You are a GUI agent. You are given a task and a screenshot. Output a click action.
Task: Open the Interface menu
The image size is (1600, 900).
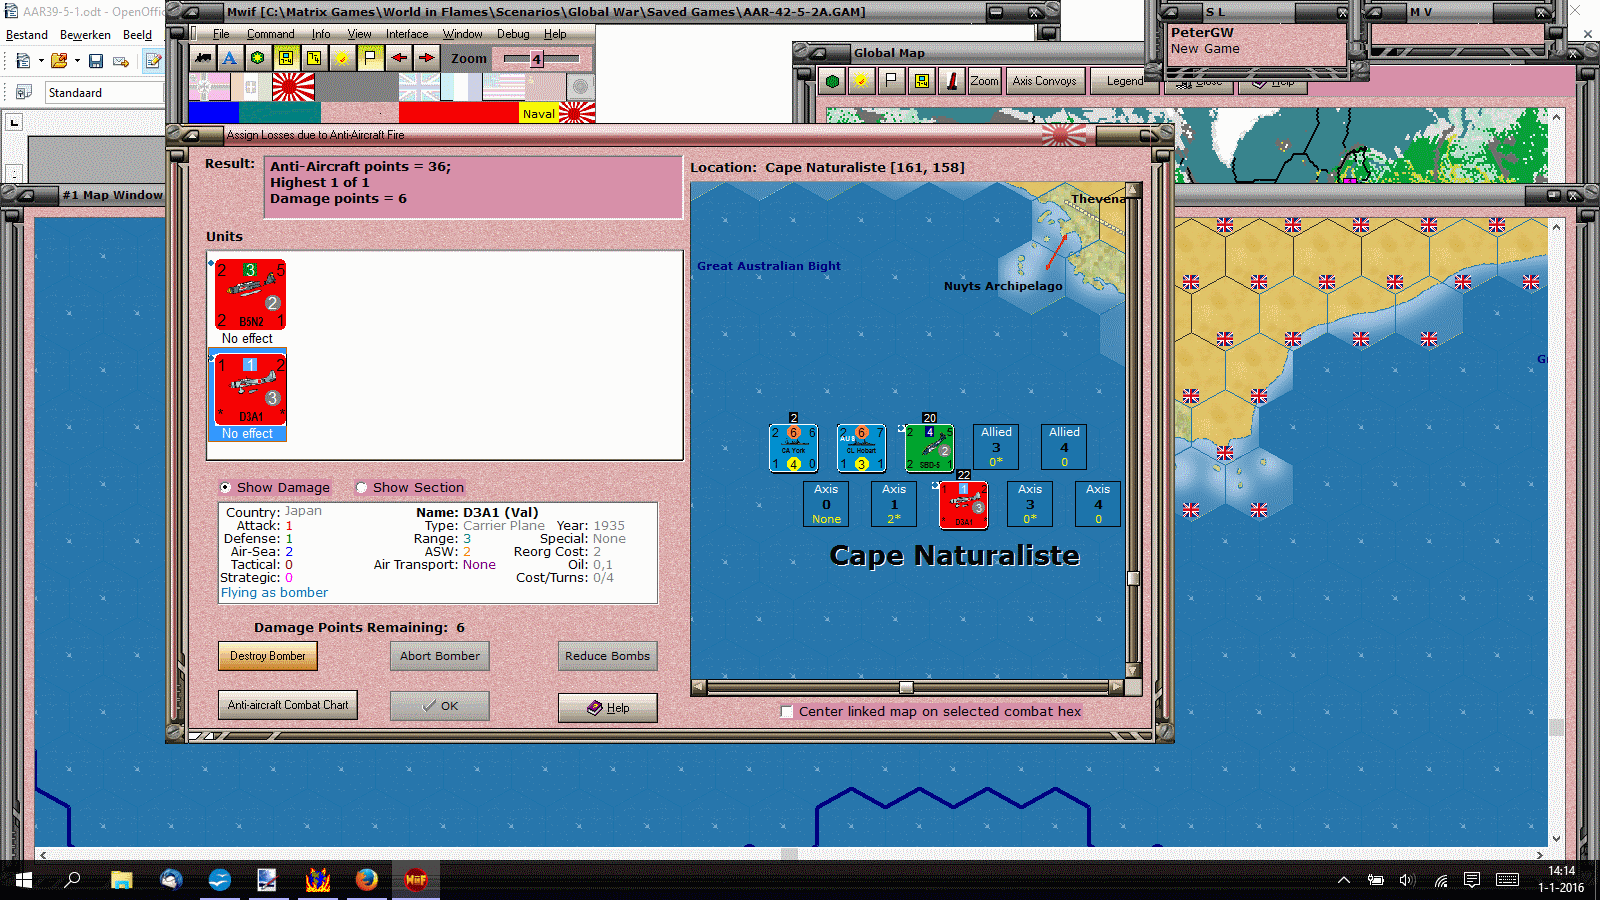407,34
